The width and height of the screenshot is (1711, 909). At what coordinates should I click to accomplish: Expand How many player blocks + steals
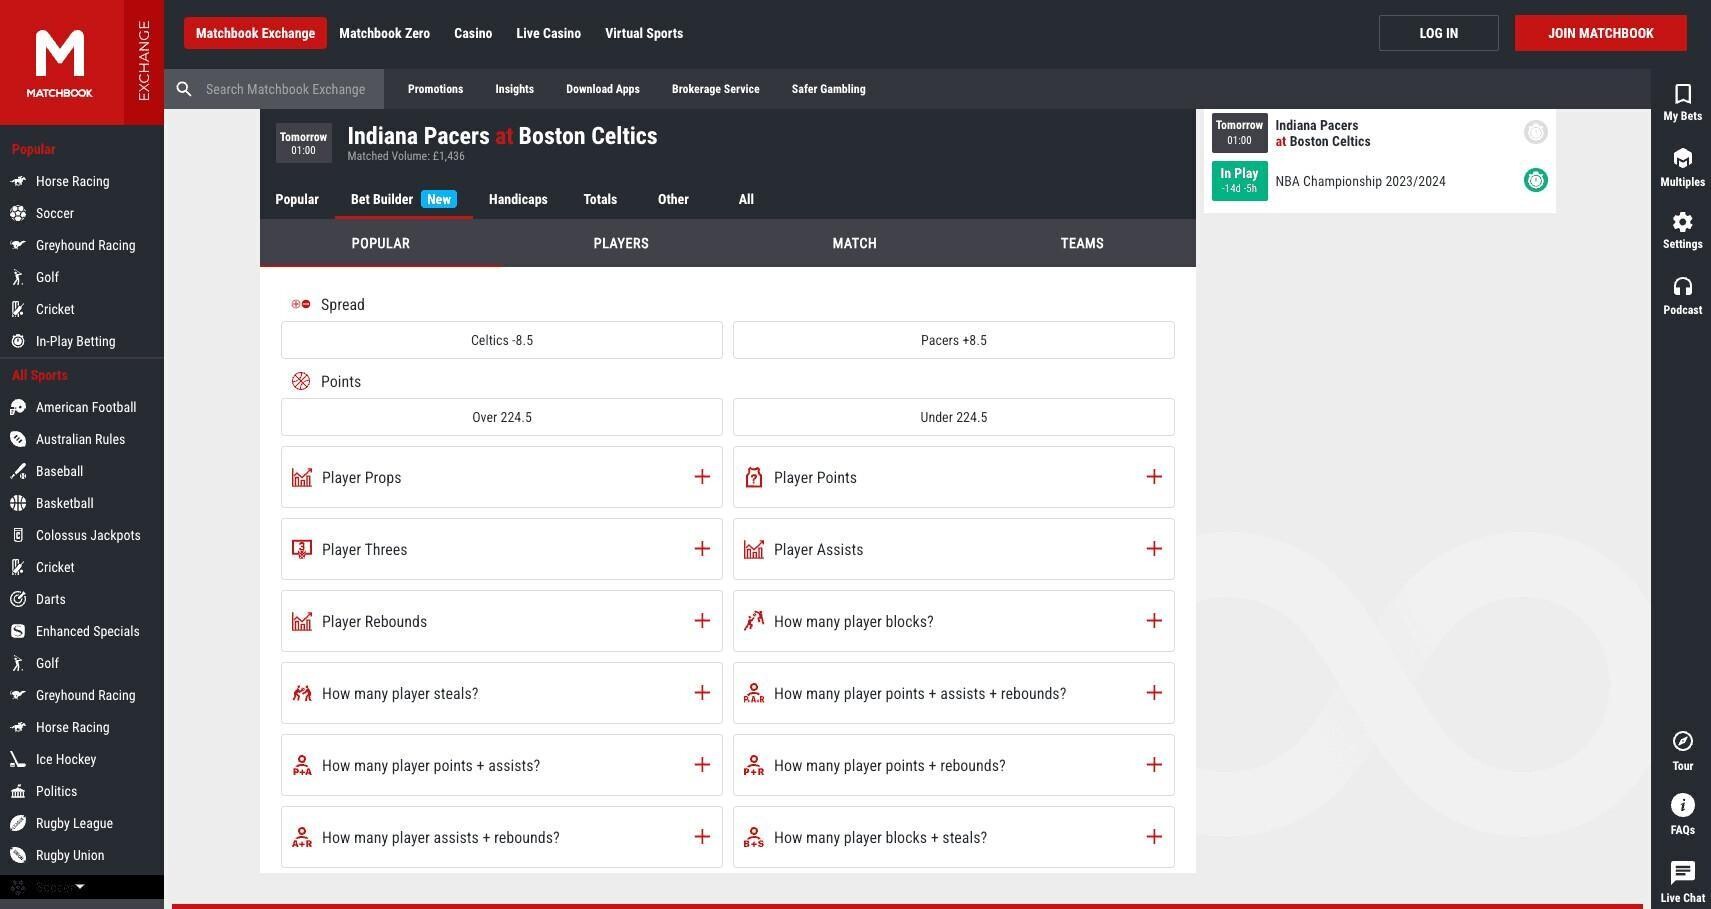pyautogui.click(x=1154, y=837)
